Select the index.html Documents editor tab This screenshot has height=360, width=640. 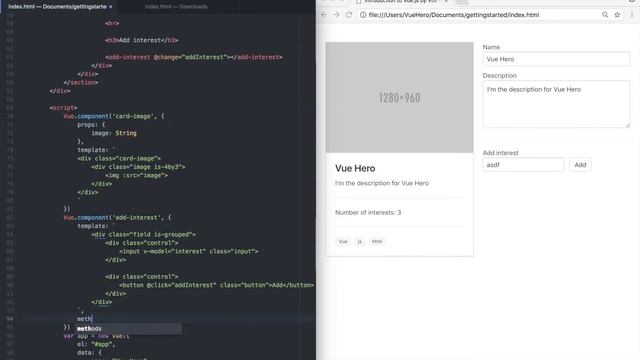click(x=58, y=7)
